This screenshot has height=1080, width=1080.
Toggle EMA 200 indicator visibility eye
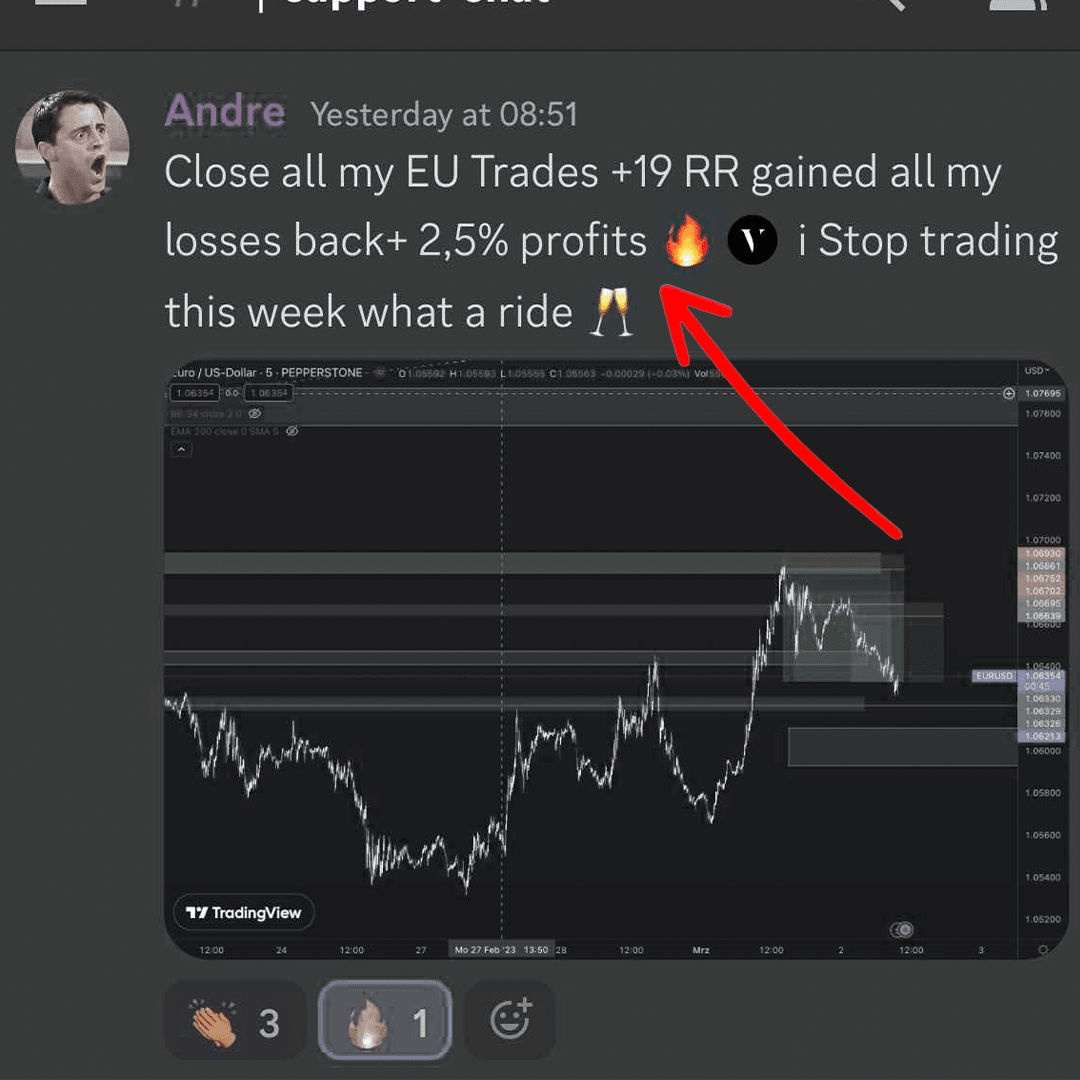pyautogui.click(x=292, y=431)
